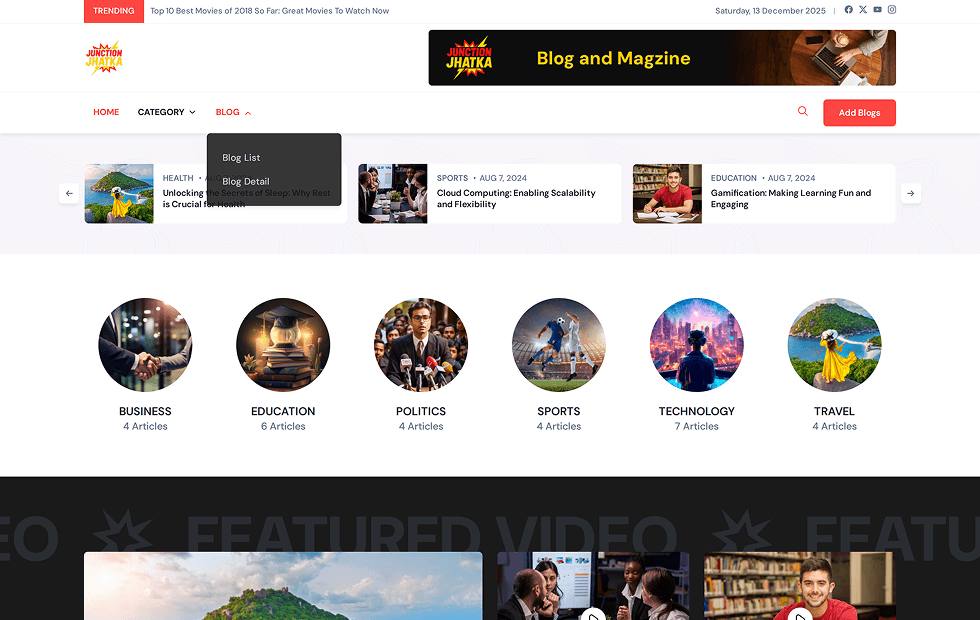Open the Instagram social icon
The width and height of the screenshot is (980, 620).
(892, 10)
